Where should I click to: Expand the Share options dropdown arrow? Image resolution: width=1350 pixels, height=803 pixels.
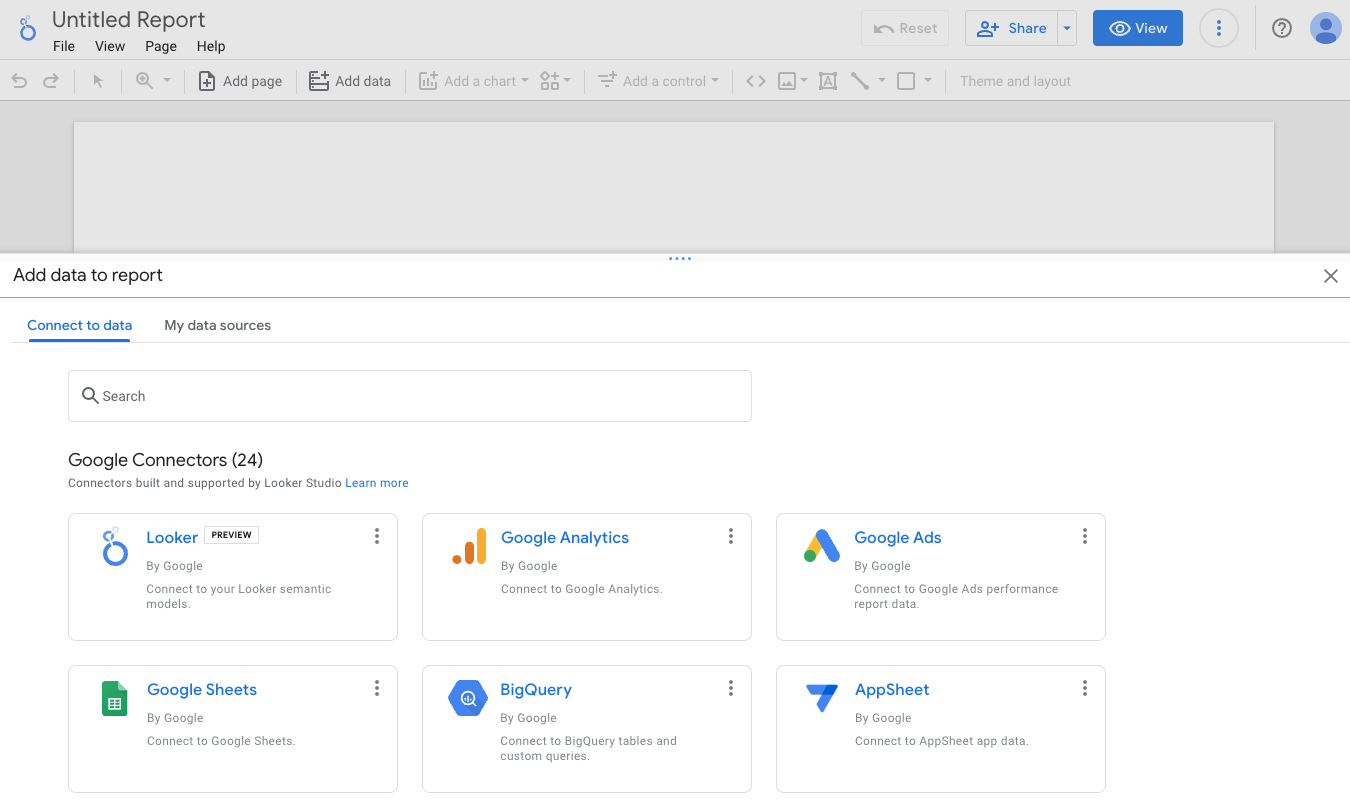pos(1067,28)
